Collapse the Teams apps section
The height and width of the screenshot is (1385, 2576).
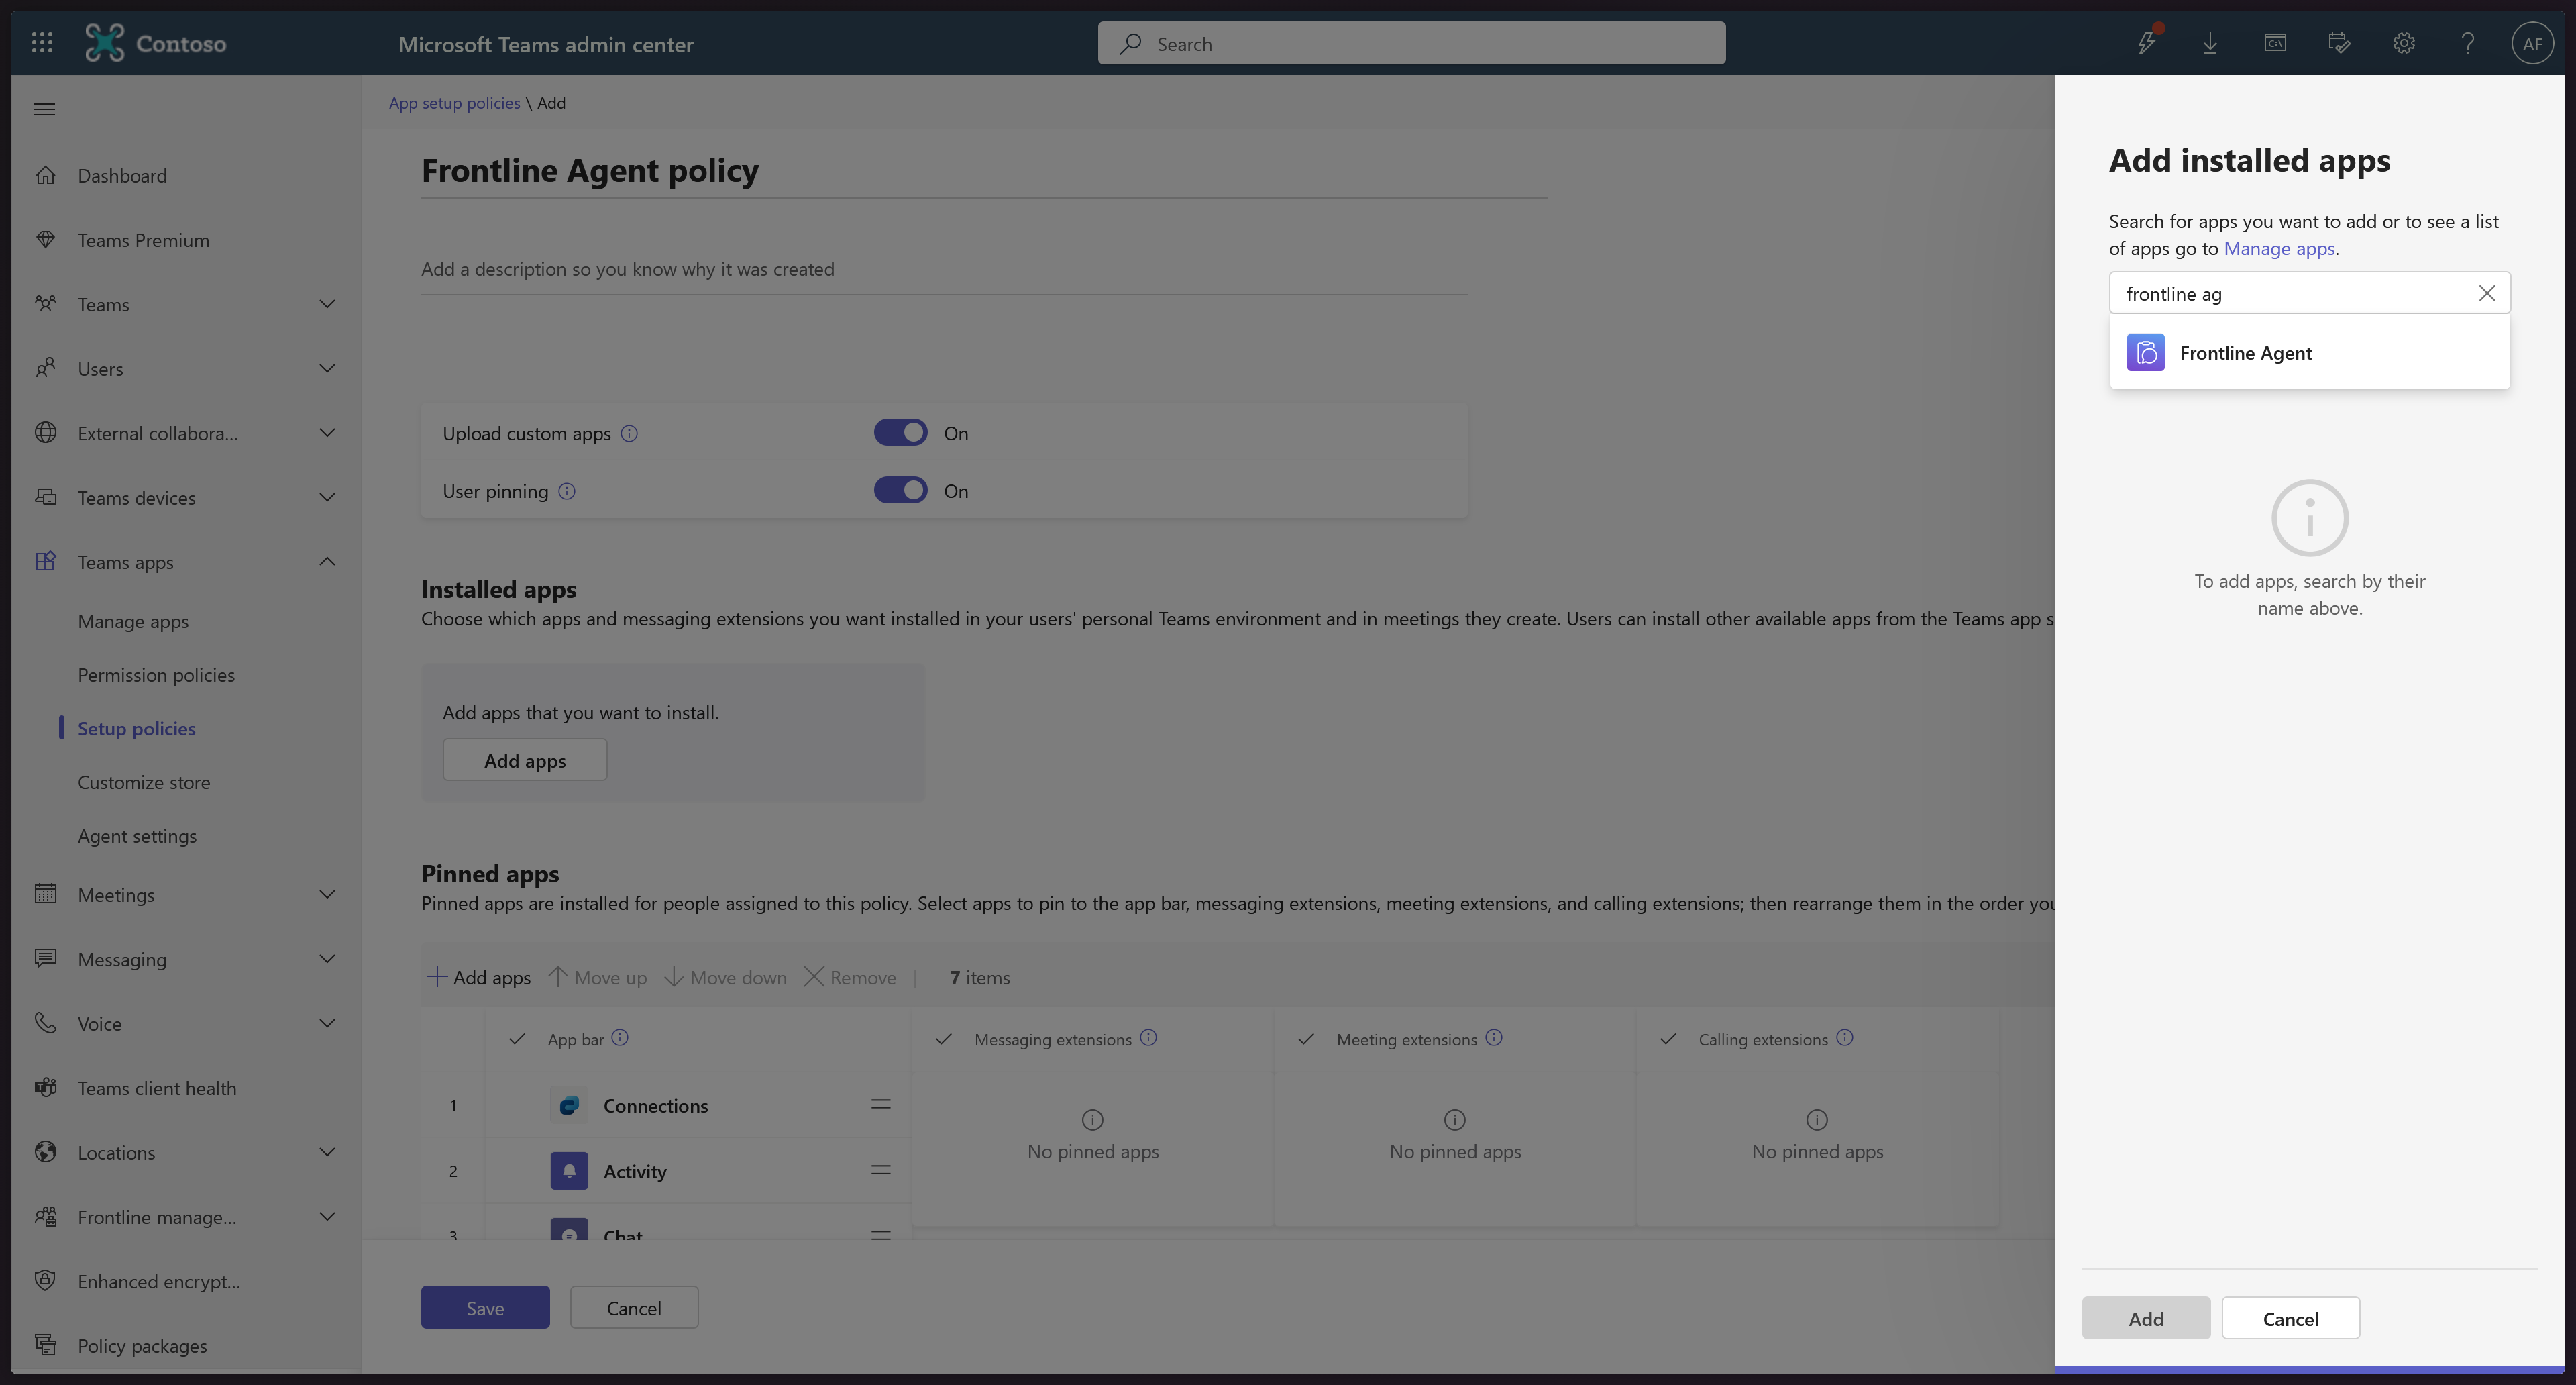326,562
